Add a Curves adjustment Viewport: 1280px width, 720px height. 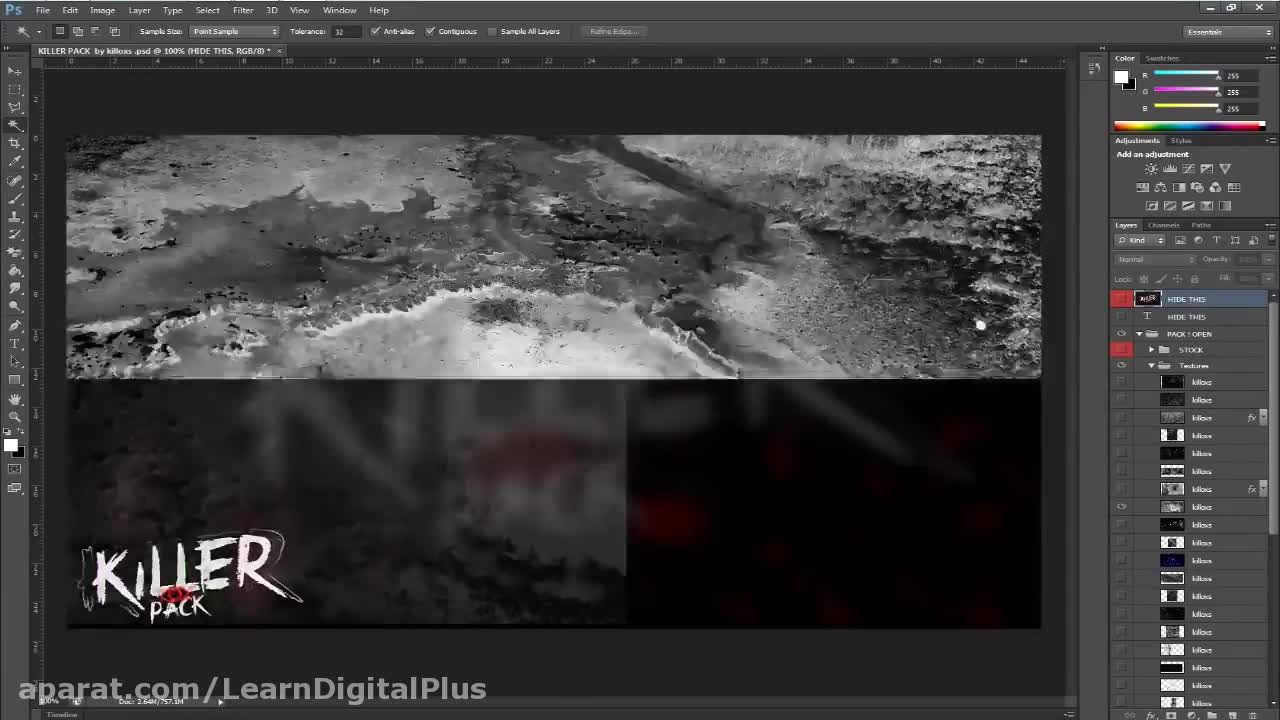1187,169
